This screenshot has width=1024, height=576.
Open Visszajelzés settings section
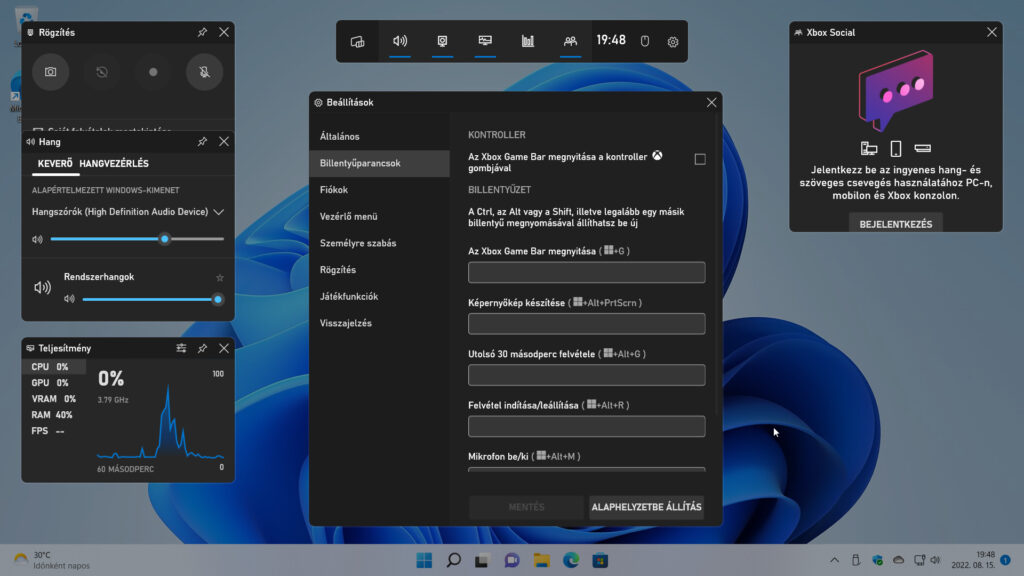[379, 323]
